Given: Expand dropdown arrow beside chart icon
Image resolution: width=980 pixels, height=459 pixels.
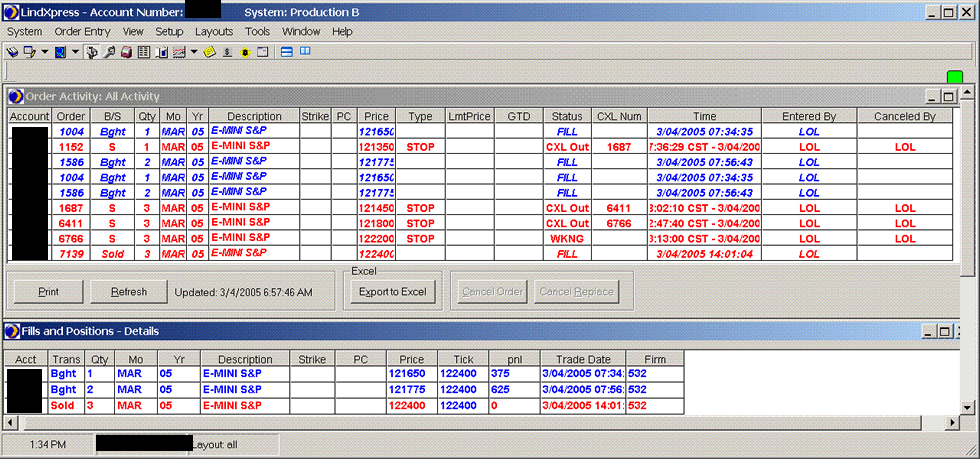Looking at the screenshot, I should coord(194,53).
